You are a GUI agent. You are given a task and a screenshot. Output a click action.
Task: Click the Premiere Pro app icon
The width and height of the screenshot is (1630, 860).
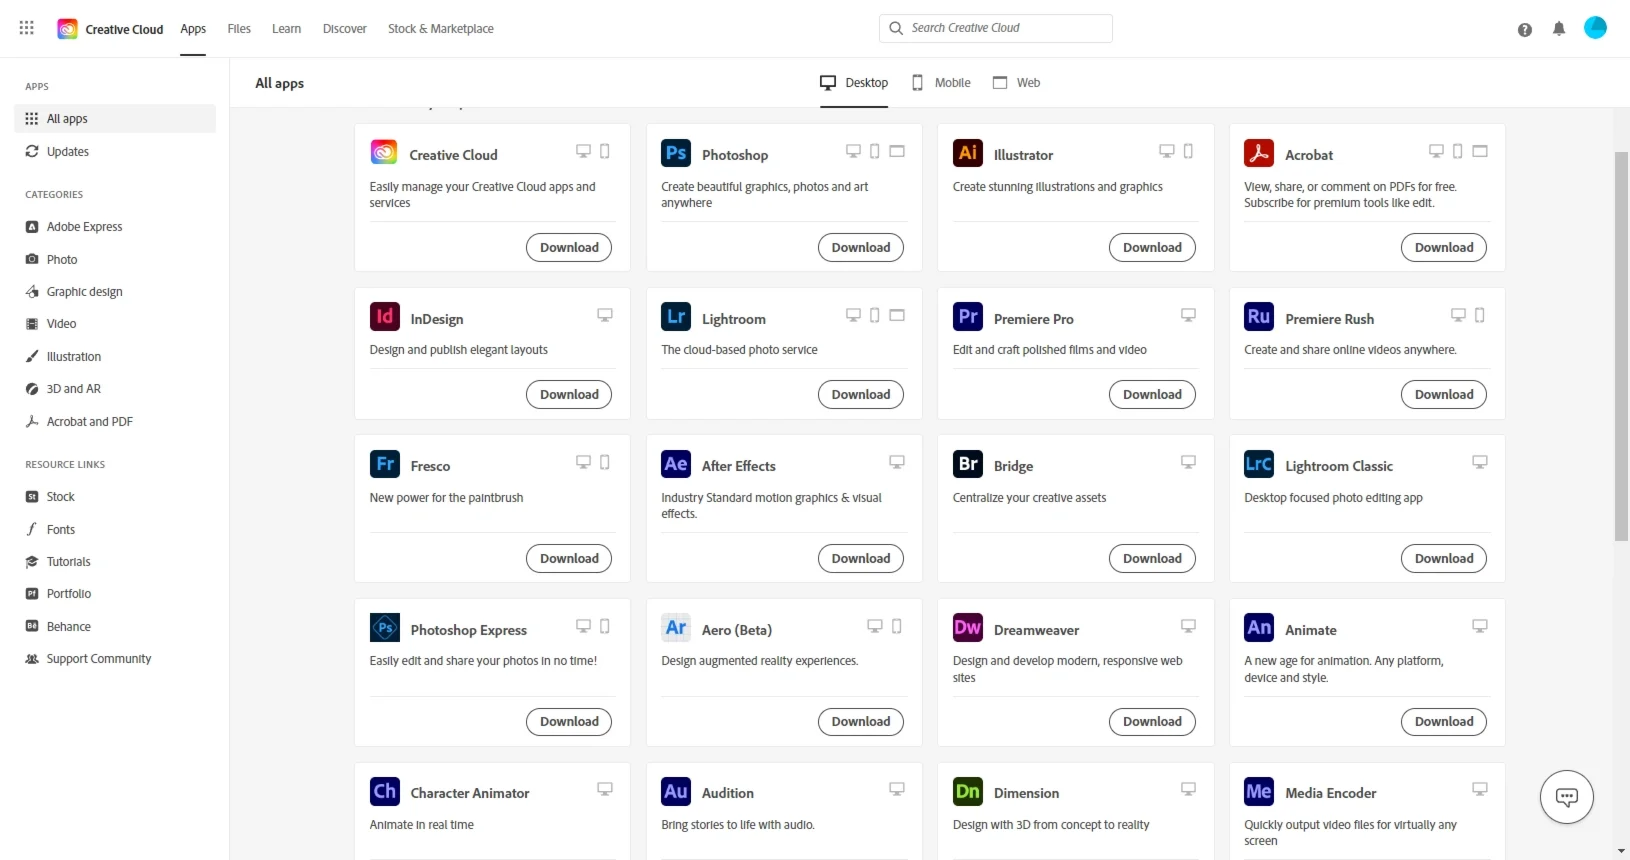(968, 317)
